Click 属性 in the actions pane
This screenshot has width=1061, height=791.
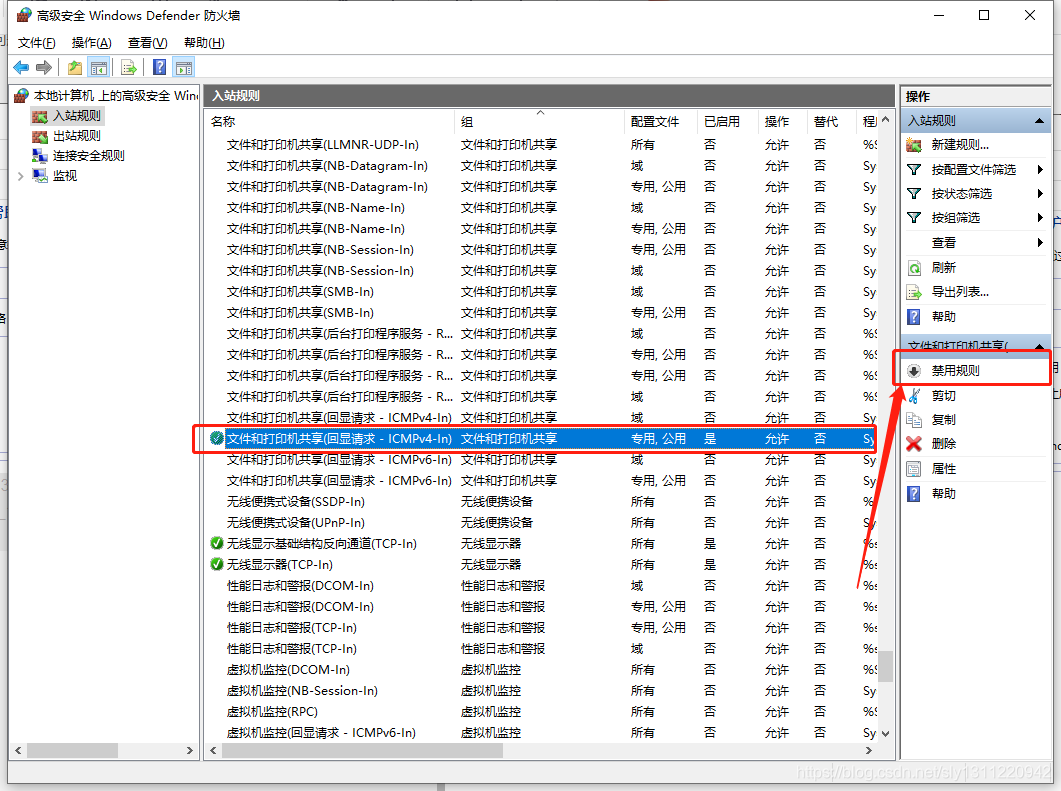coord(944,469)
